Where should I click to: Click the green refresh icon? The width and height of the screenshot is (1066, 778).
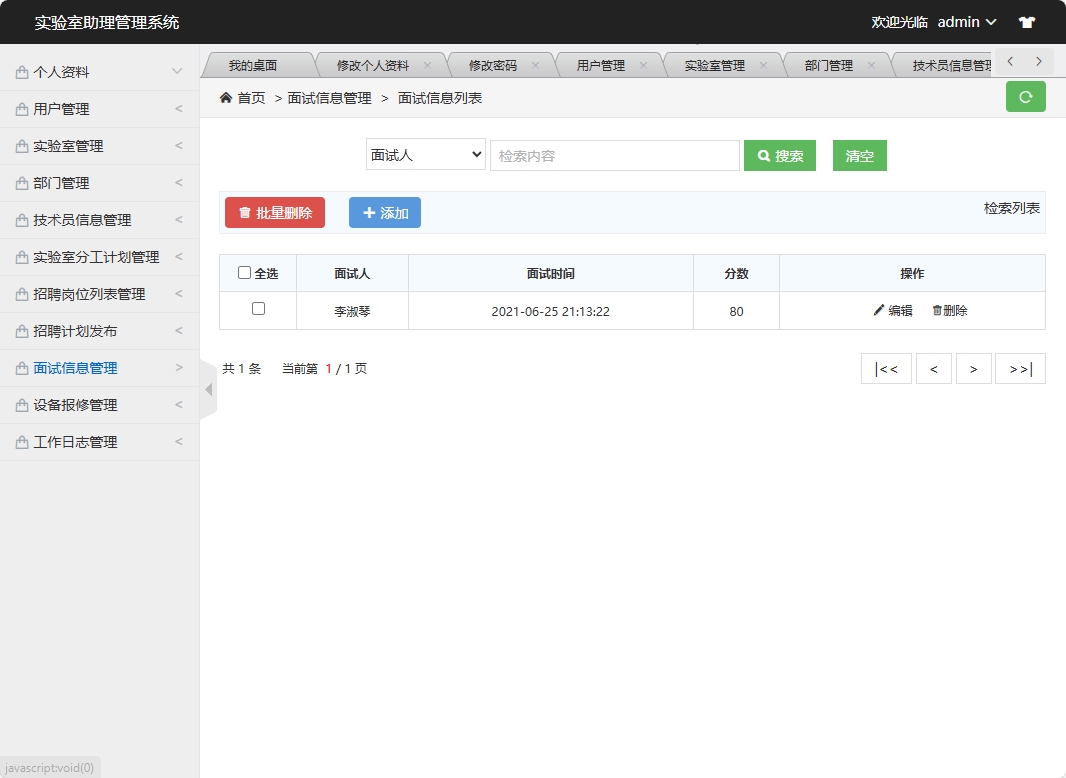click(1025, 97)
